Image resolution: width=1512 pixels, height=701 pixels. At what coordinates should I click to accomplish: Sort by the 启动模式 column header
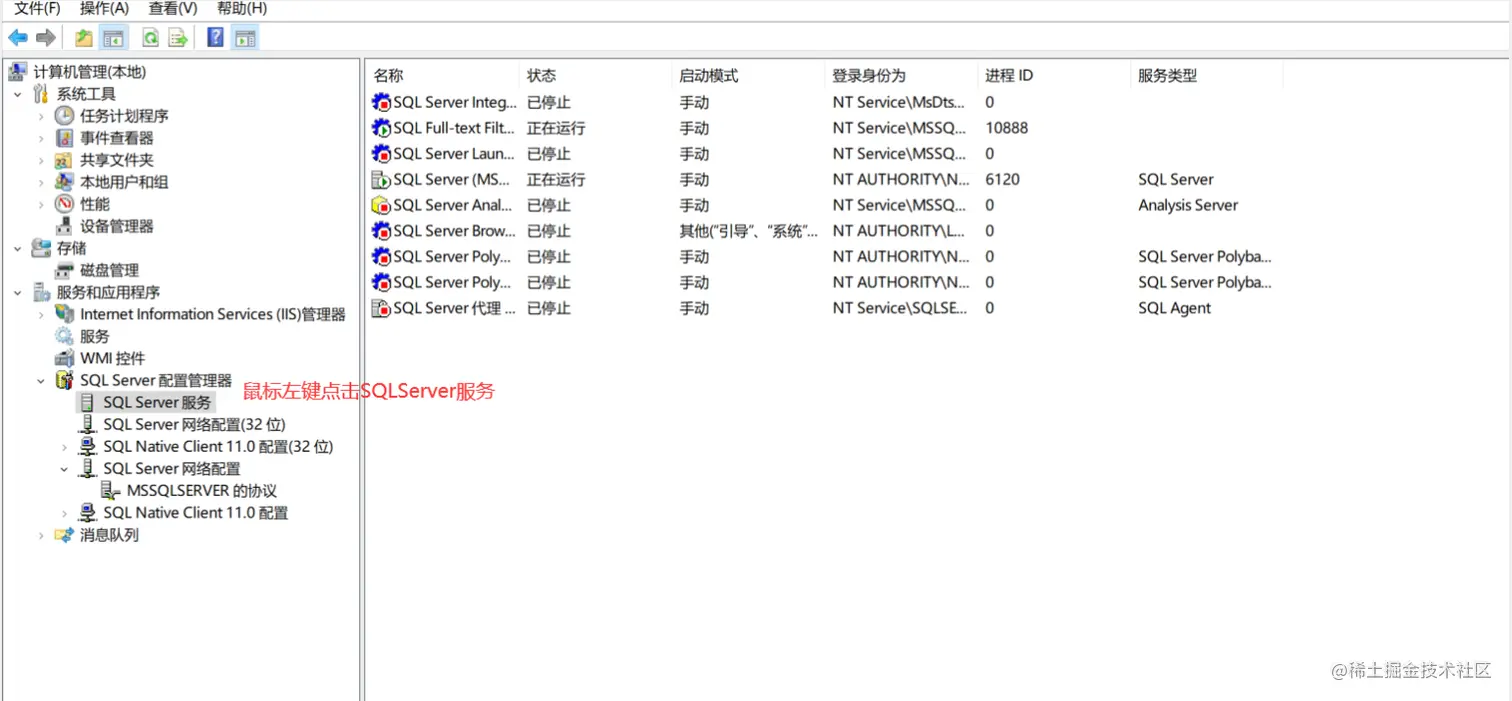point(749,75)
